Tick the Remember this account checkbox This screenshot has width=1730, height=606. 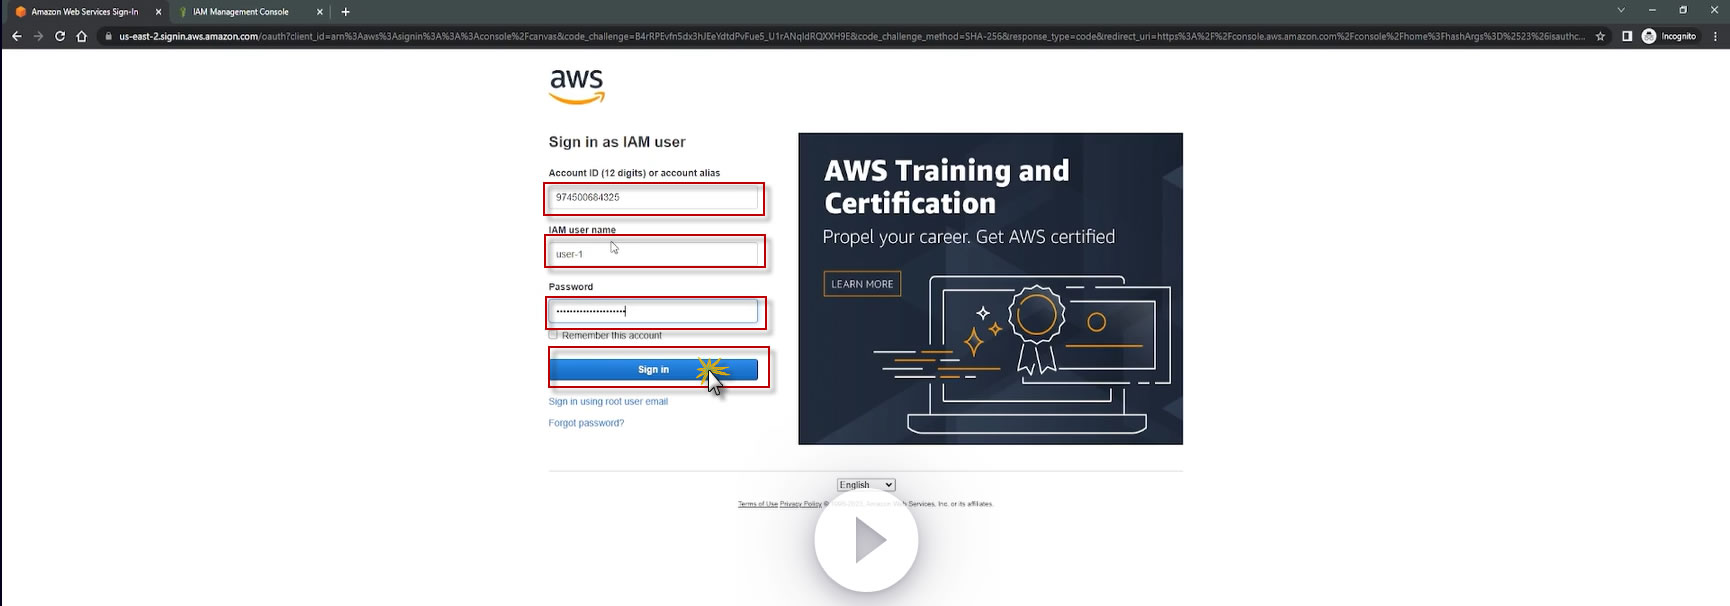pyautogui.click(x=553, y=335)
